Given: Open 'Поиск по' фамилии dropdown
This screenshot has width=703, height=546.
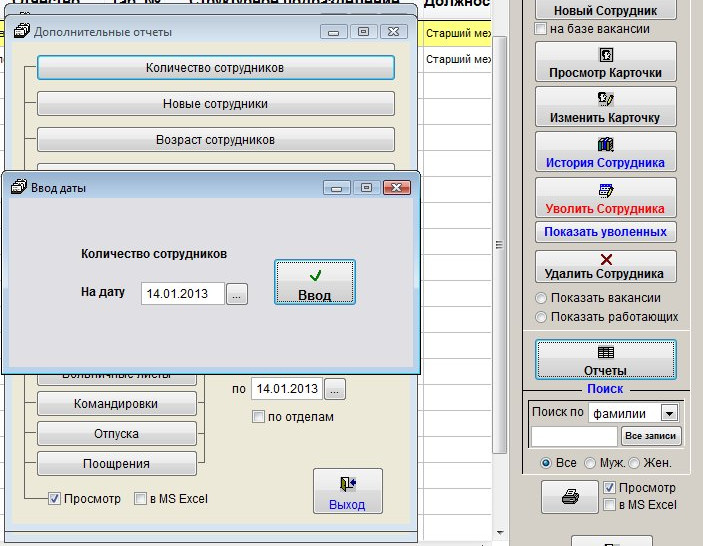Looking at the screenshot, I should click(x=669, y=413).
